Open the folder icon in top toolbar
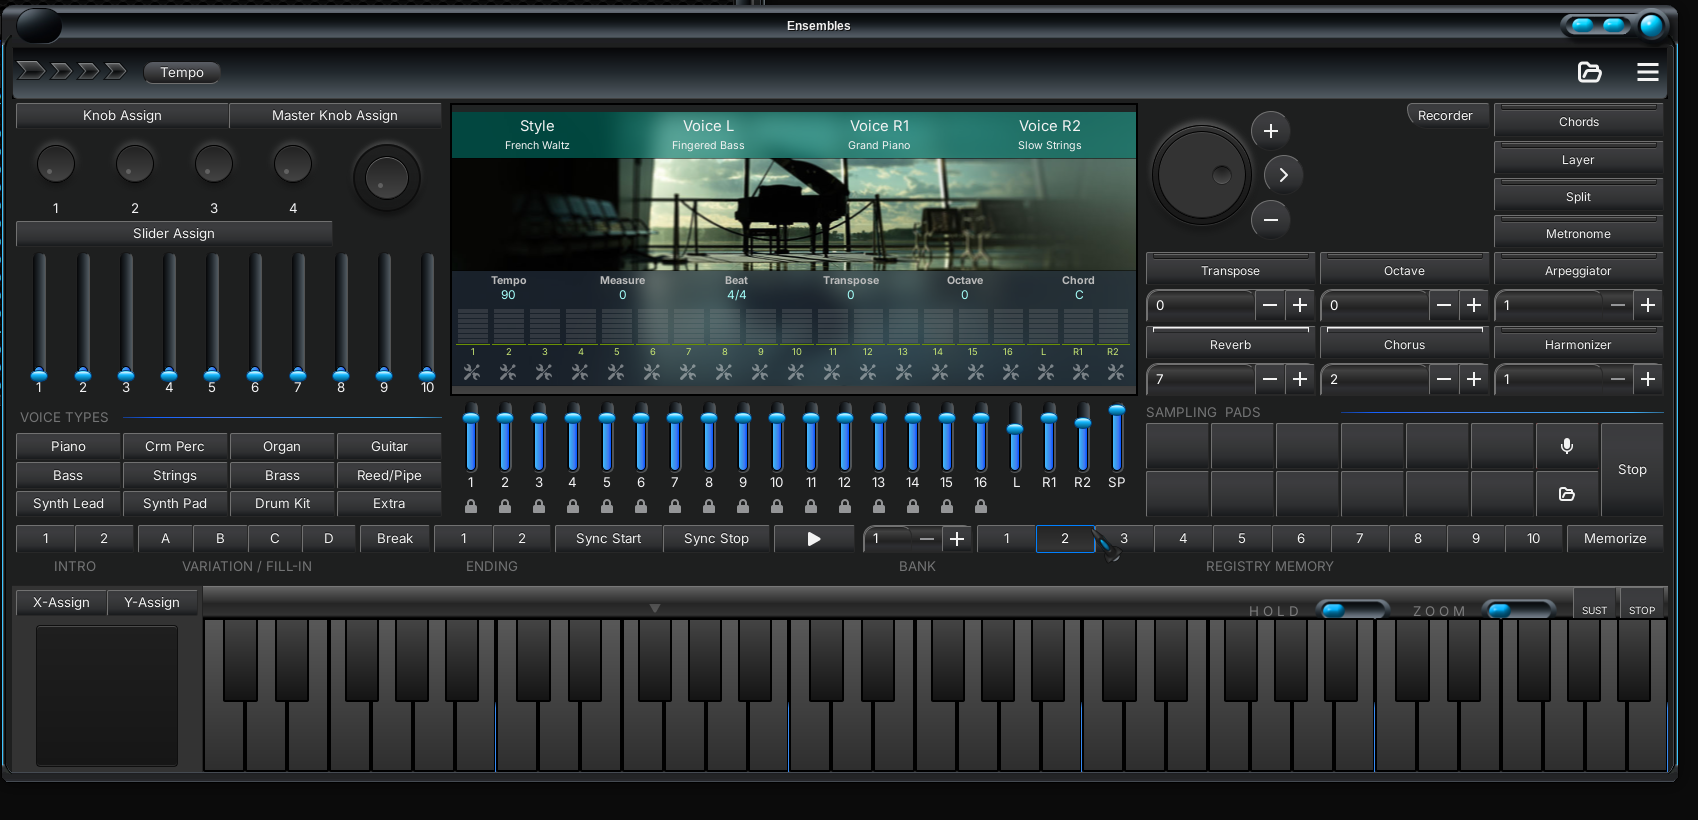The width and height of the screenshot is (1698, 820). click(1589, 72)
